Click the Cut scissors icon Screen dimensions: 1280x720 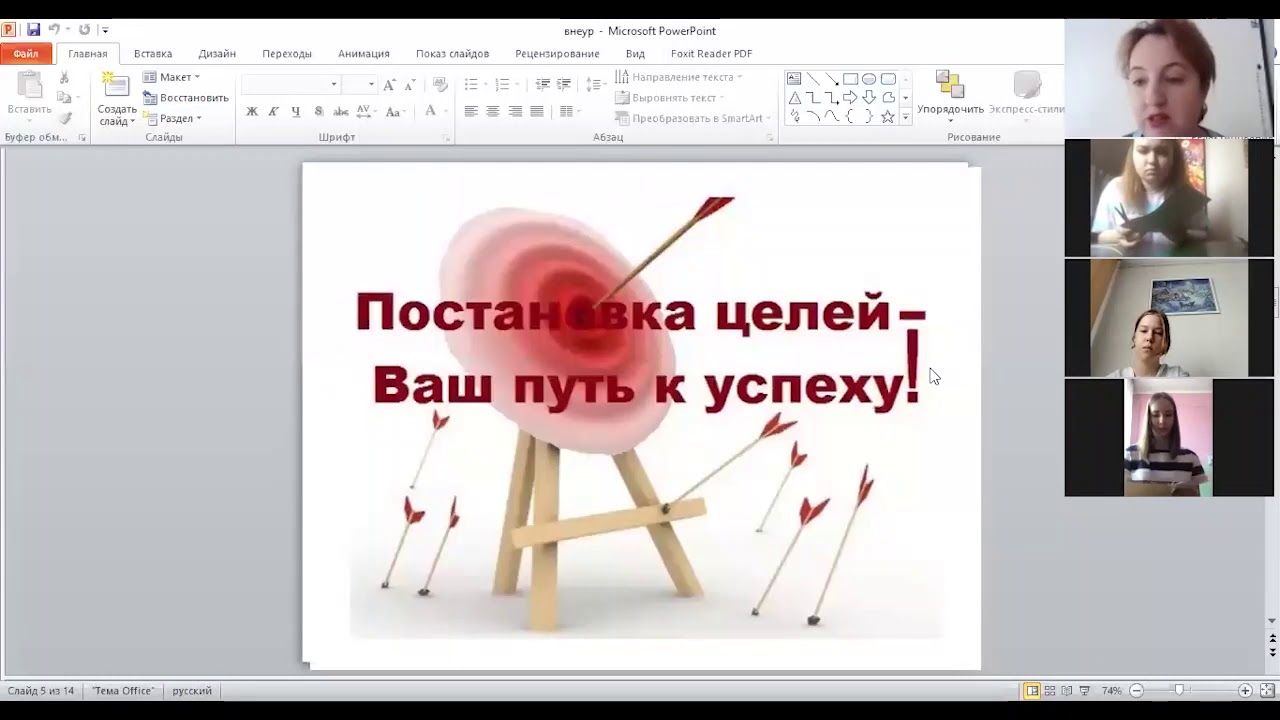[65, 78]
